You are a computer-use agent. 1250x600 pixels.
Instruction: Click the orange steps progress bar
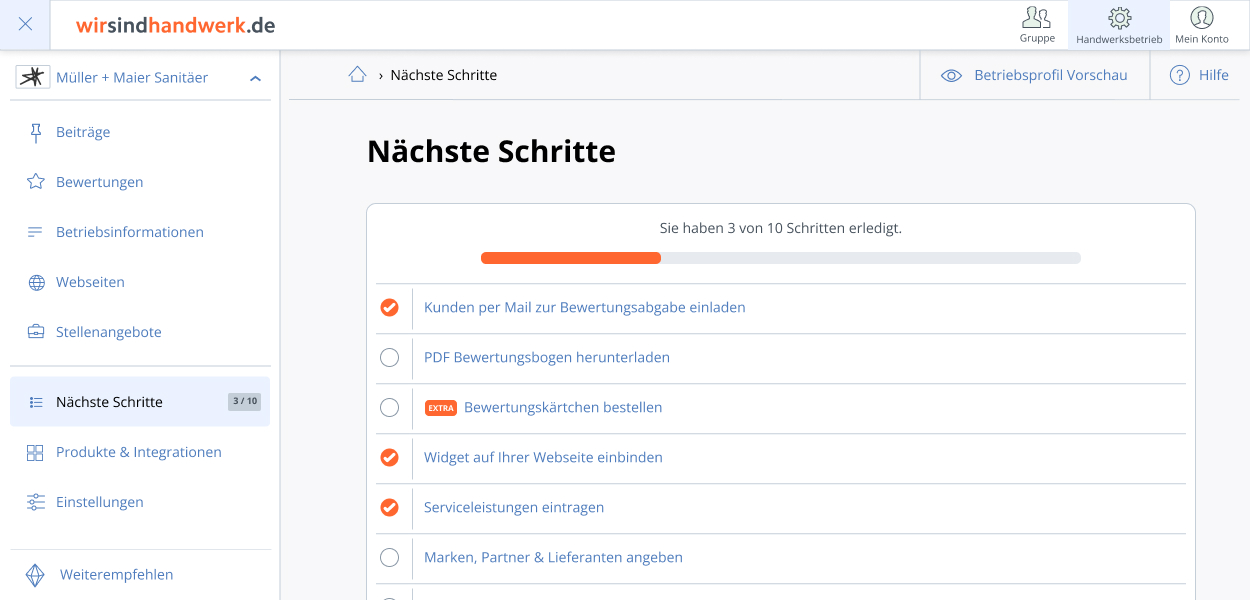(x=571, y=258)
